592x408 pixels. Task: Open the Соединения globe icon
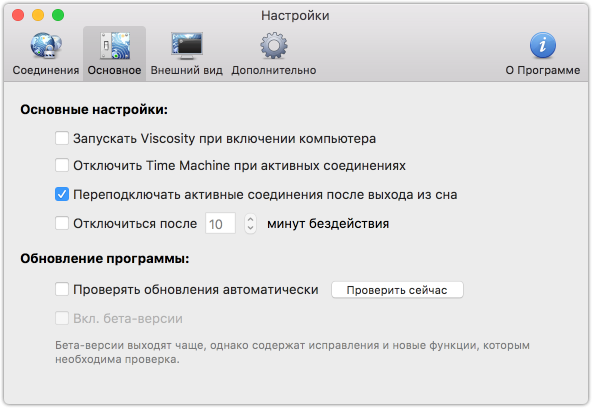coord(46,46)
